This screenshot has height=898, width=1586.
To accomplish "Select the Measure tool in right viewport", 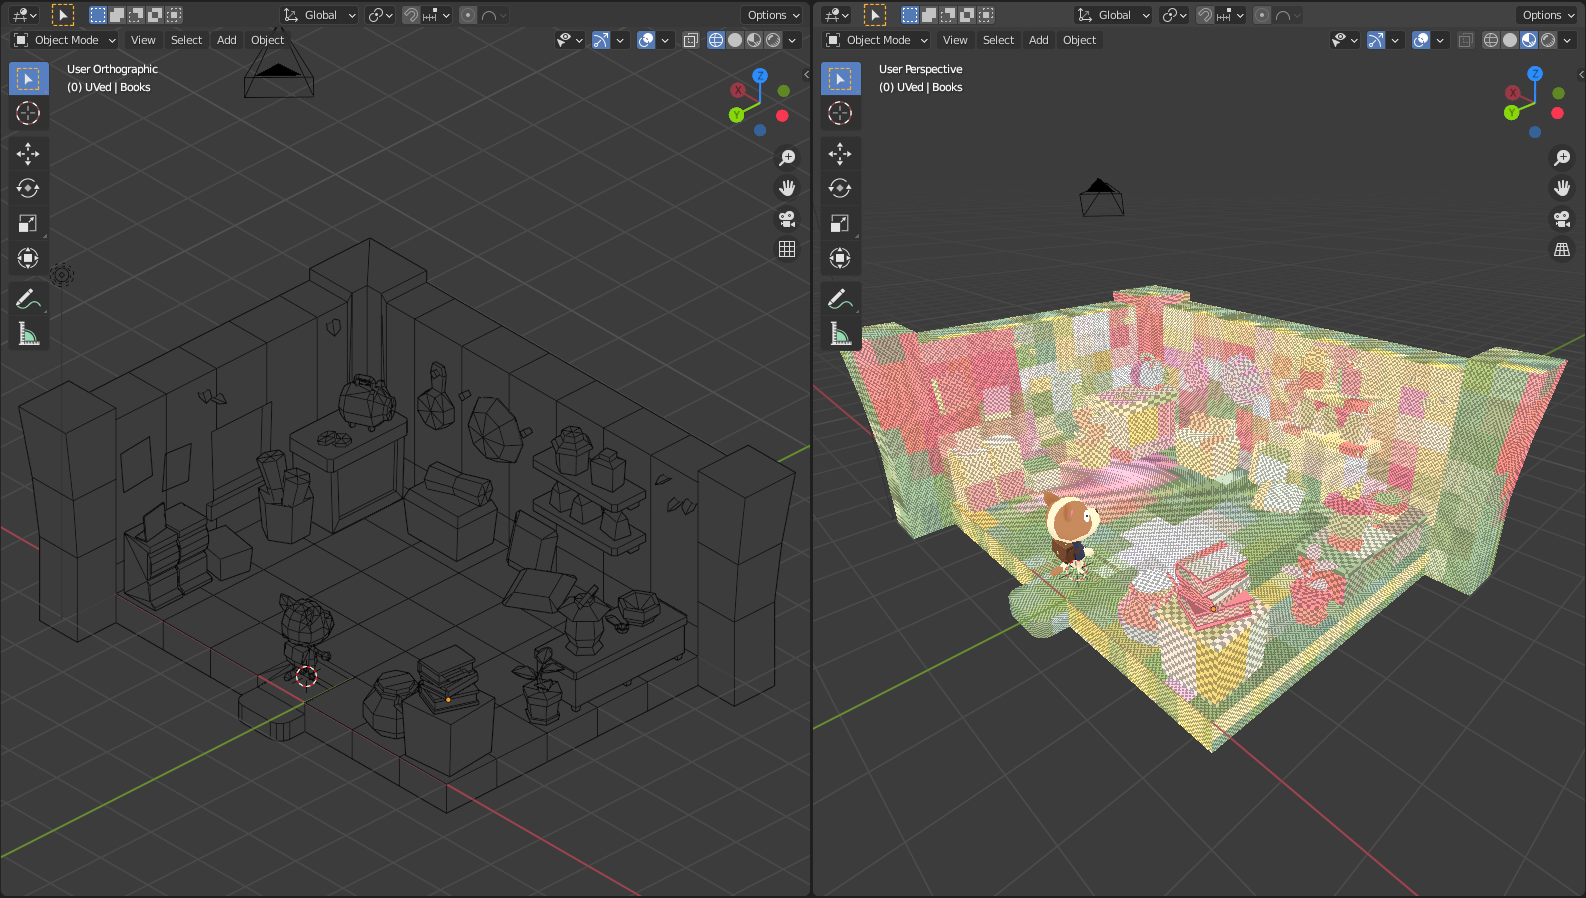I will pyautogui.click(x=840, y=333).
